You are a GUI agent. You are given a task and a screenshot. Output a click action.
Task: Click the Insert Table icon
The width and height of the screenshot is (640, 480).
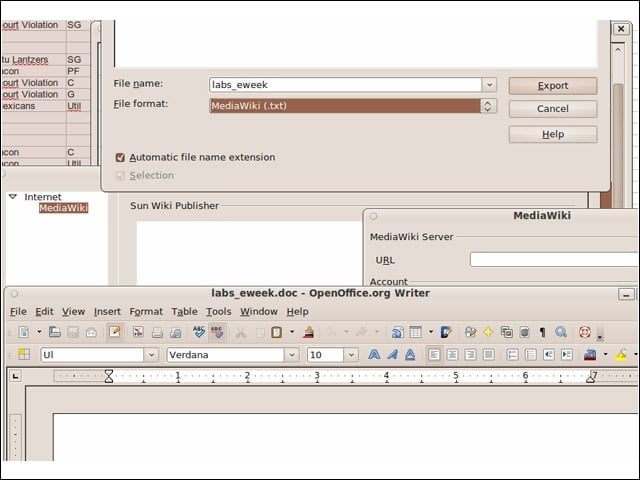point(416,332)
